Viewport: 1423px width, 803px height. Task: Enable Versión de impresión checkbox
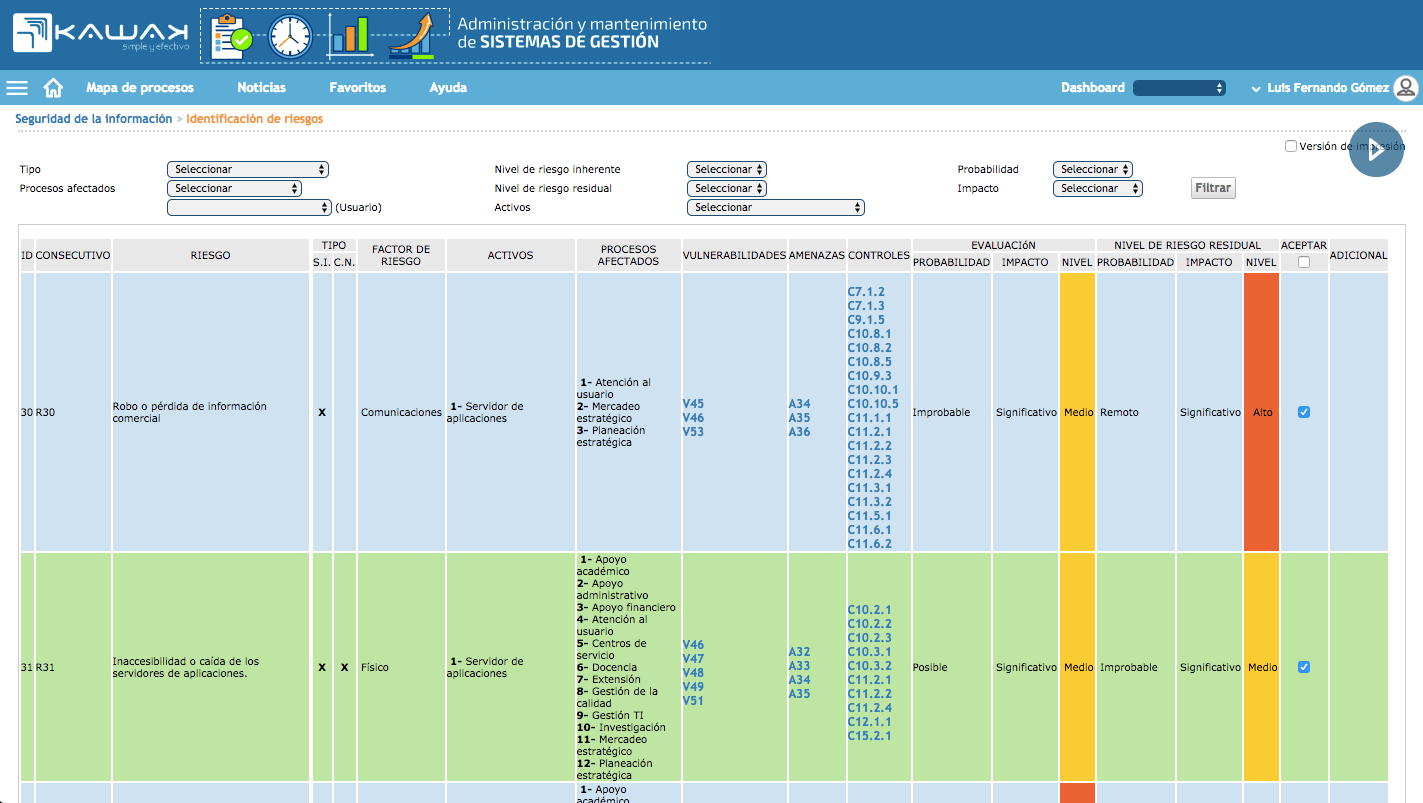click(1291, 146)
